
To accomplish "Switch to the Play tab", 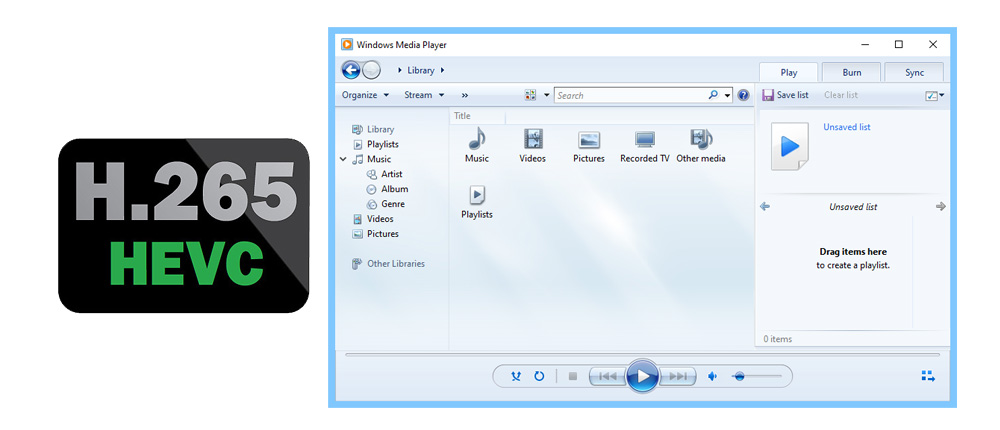I will 789,72.
